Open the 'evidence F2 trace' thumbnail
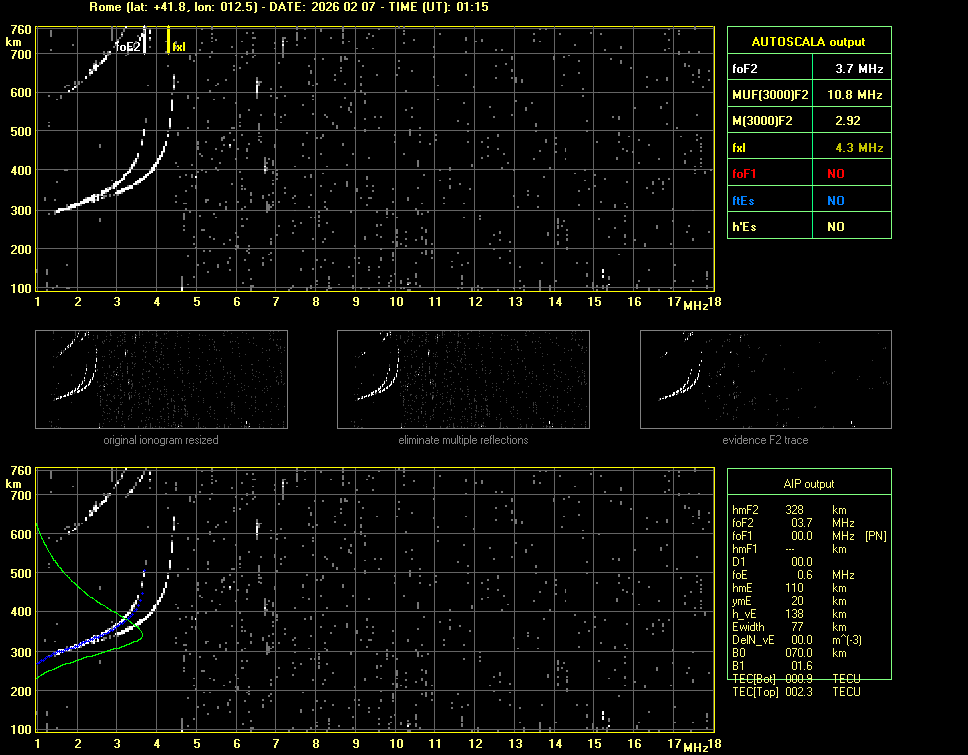Image resolution: width=968 pixels, height=755 pixels. pos(766,379)
